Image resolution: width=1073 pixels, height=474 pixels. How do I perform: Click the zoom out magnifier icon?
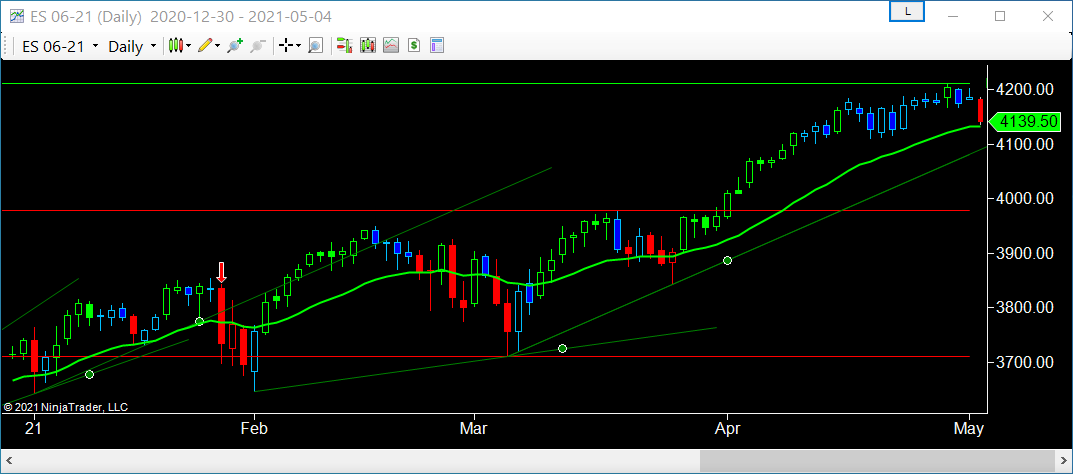coord(257,46)
